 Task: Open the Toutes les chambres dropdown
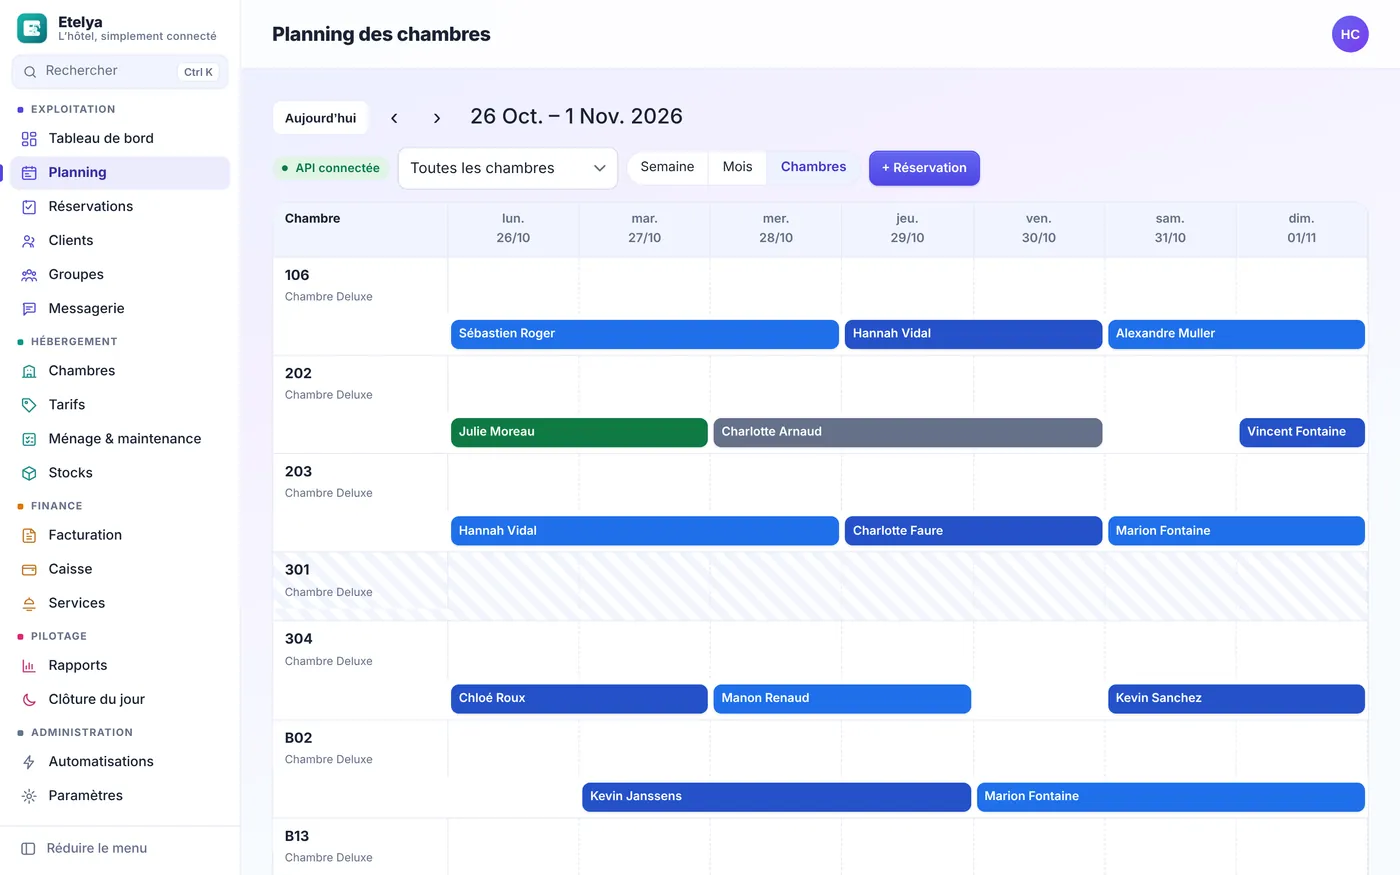(x=508, y=168)
